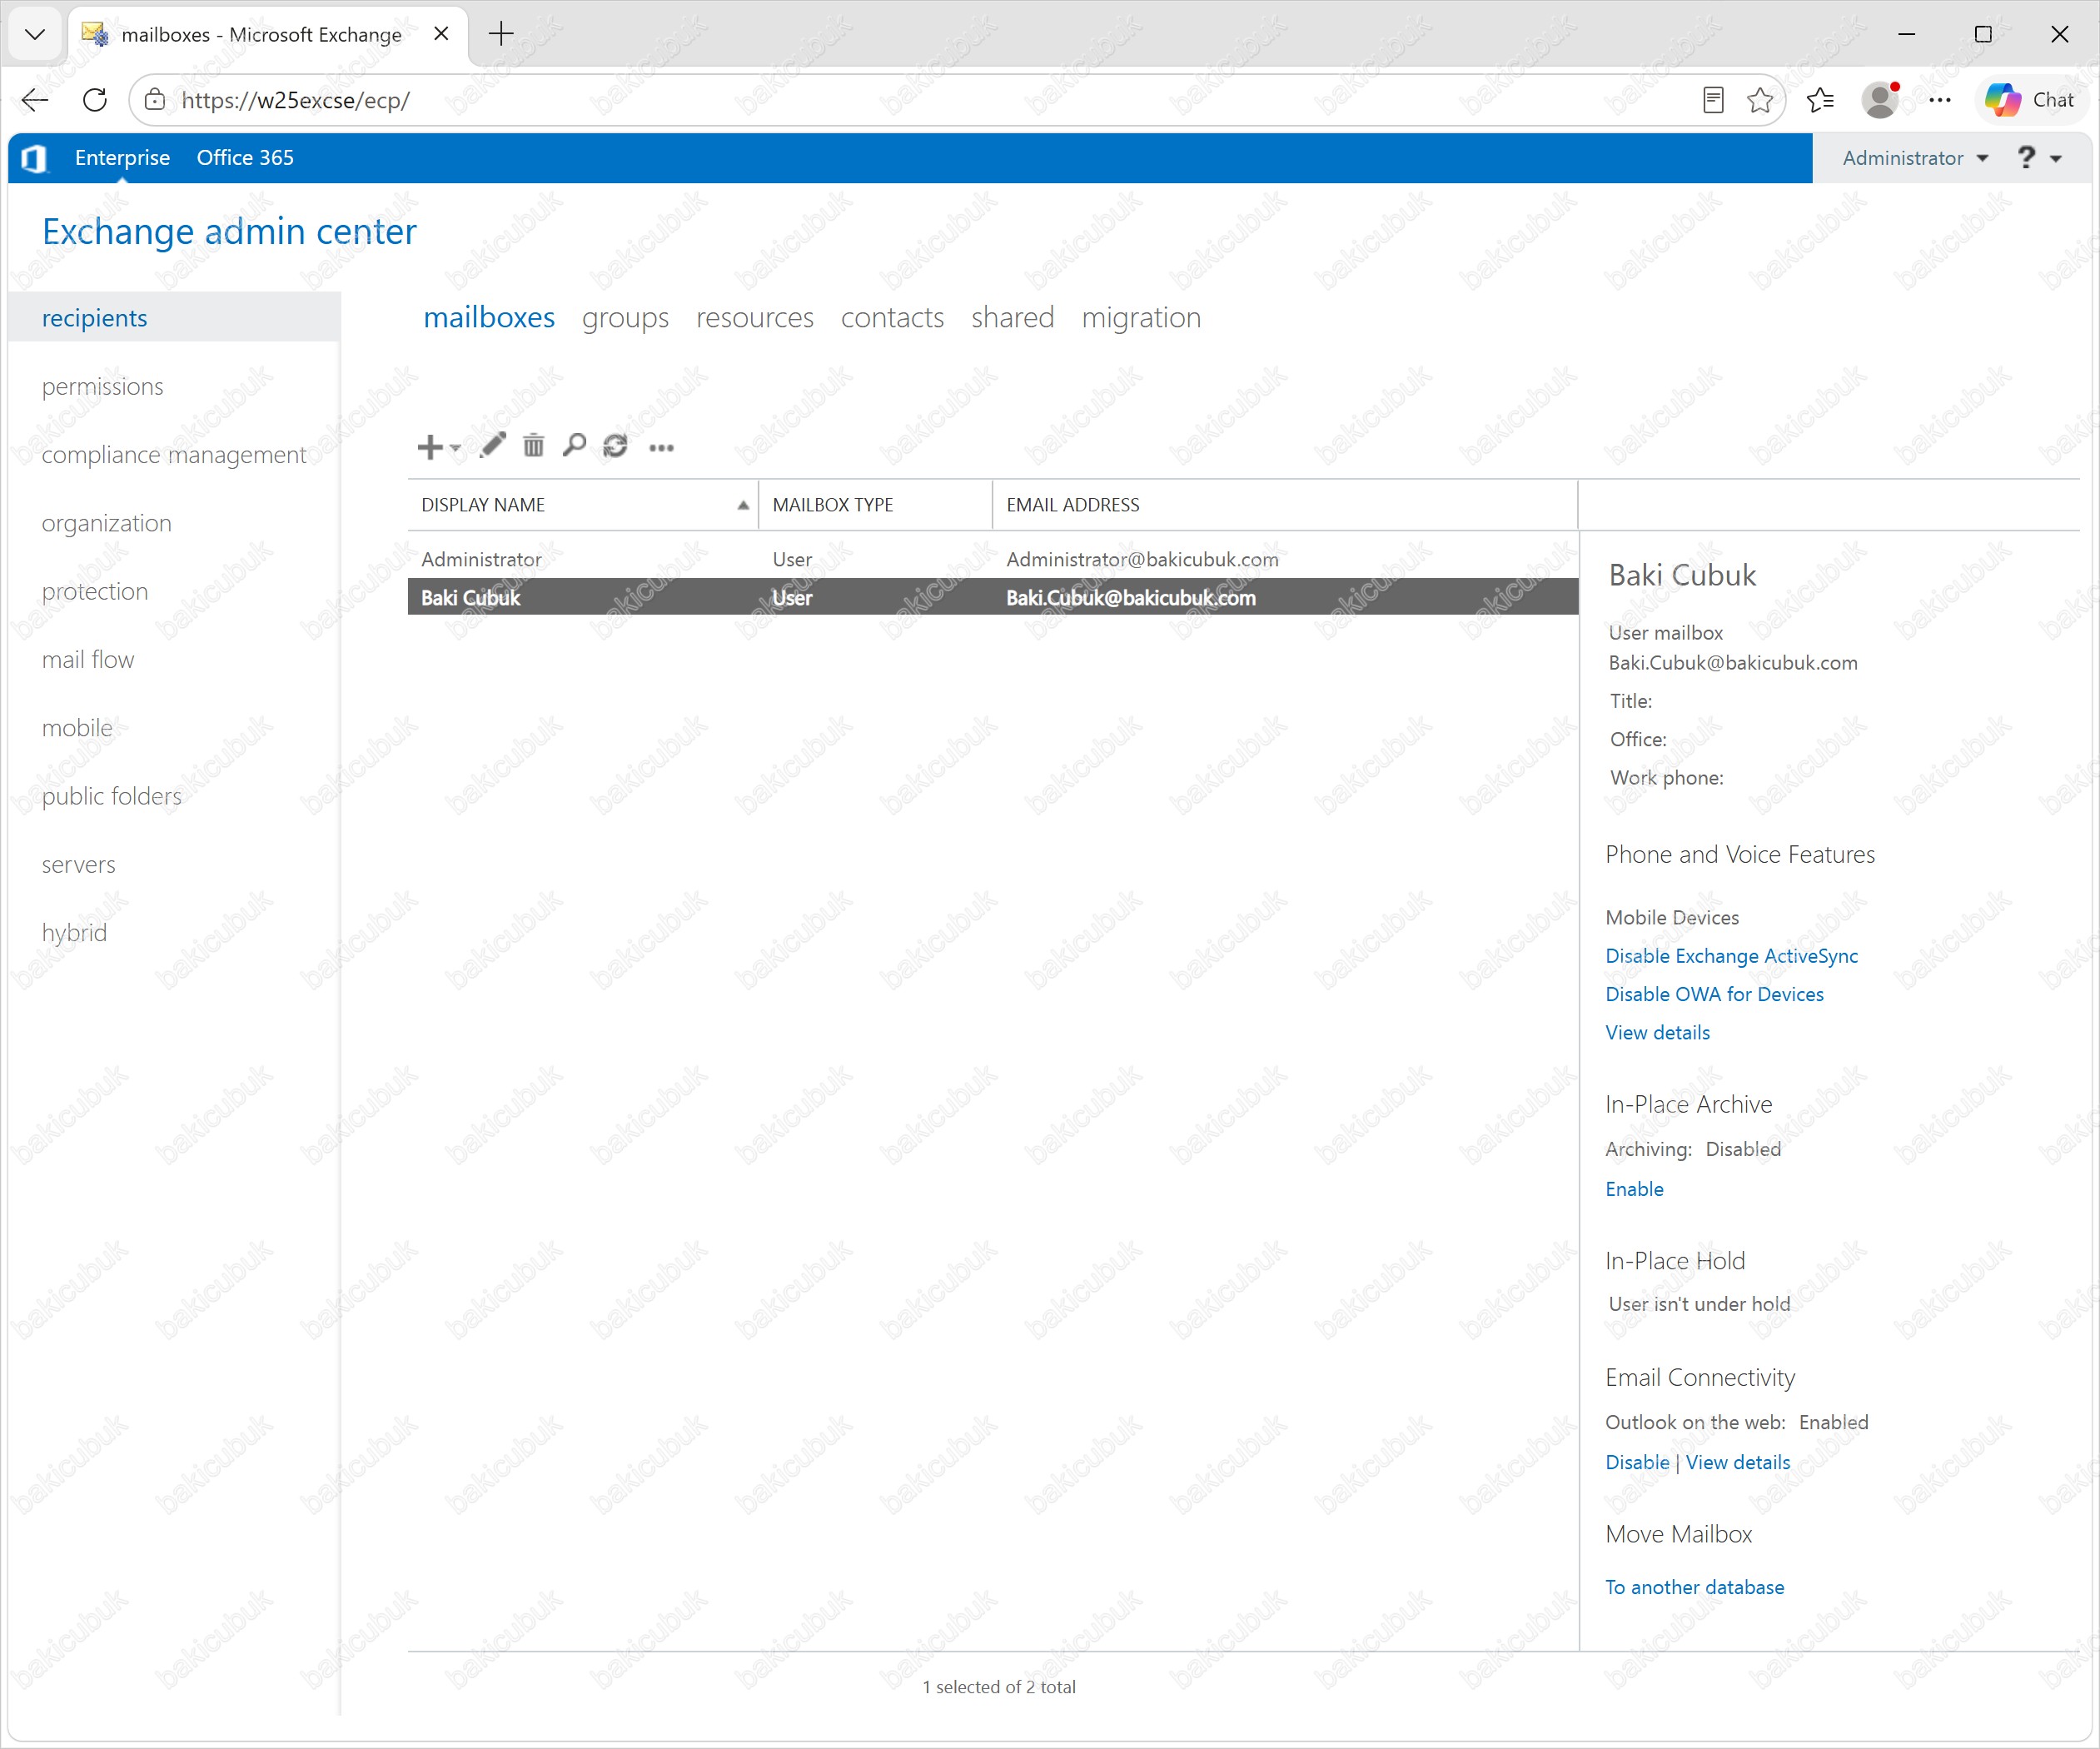This screenshot has height=1749, width=2100.
Task: Open recipients in the sidebar
Action: click(174, 318)
